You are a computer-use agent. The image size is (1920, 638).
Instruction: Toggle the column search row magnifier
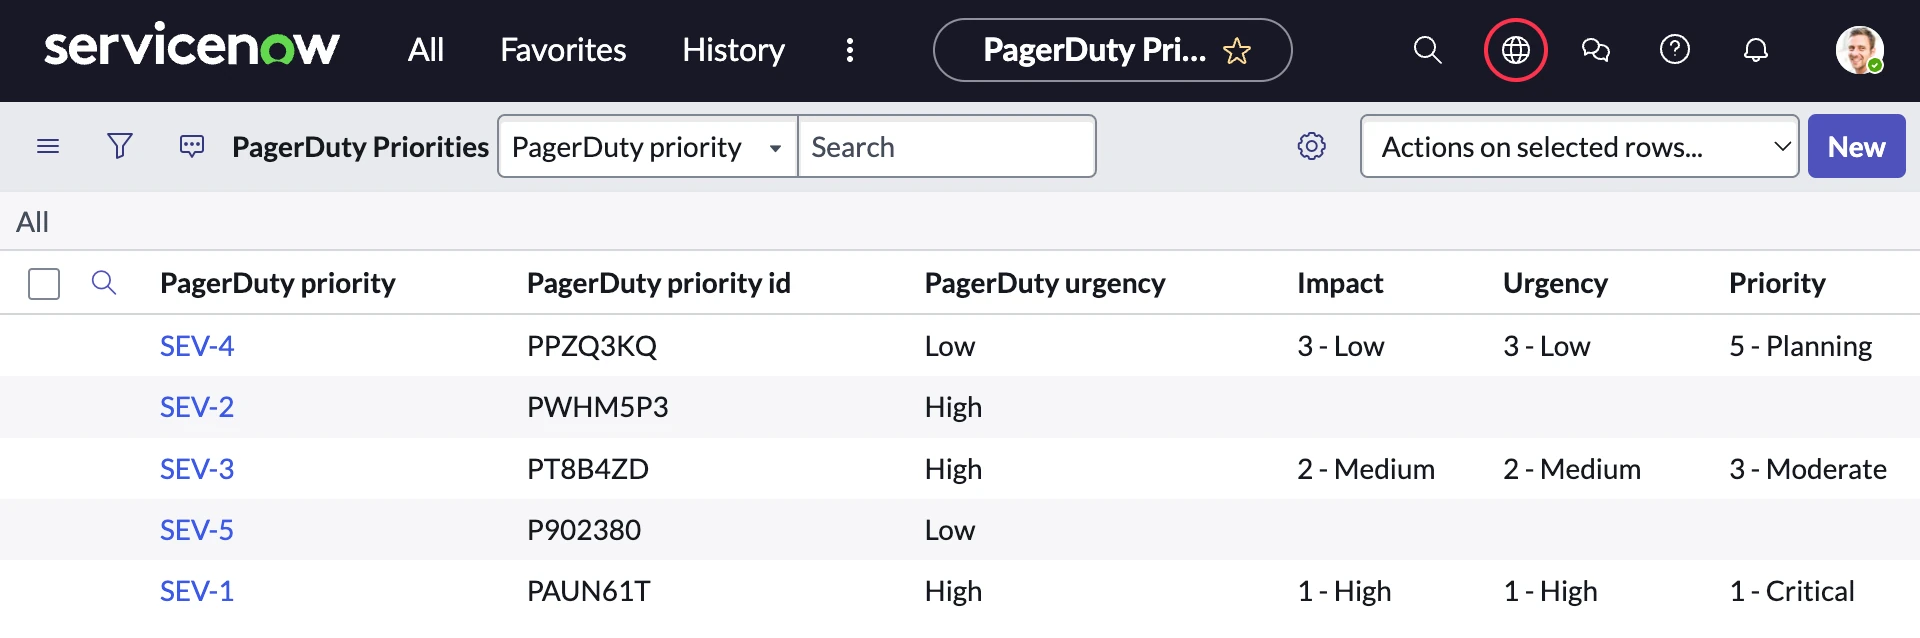(x=104, y=283)
